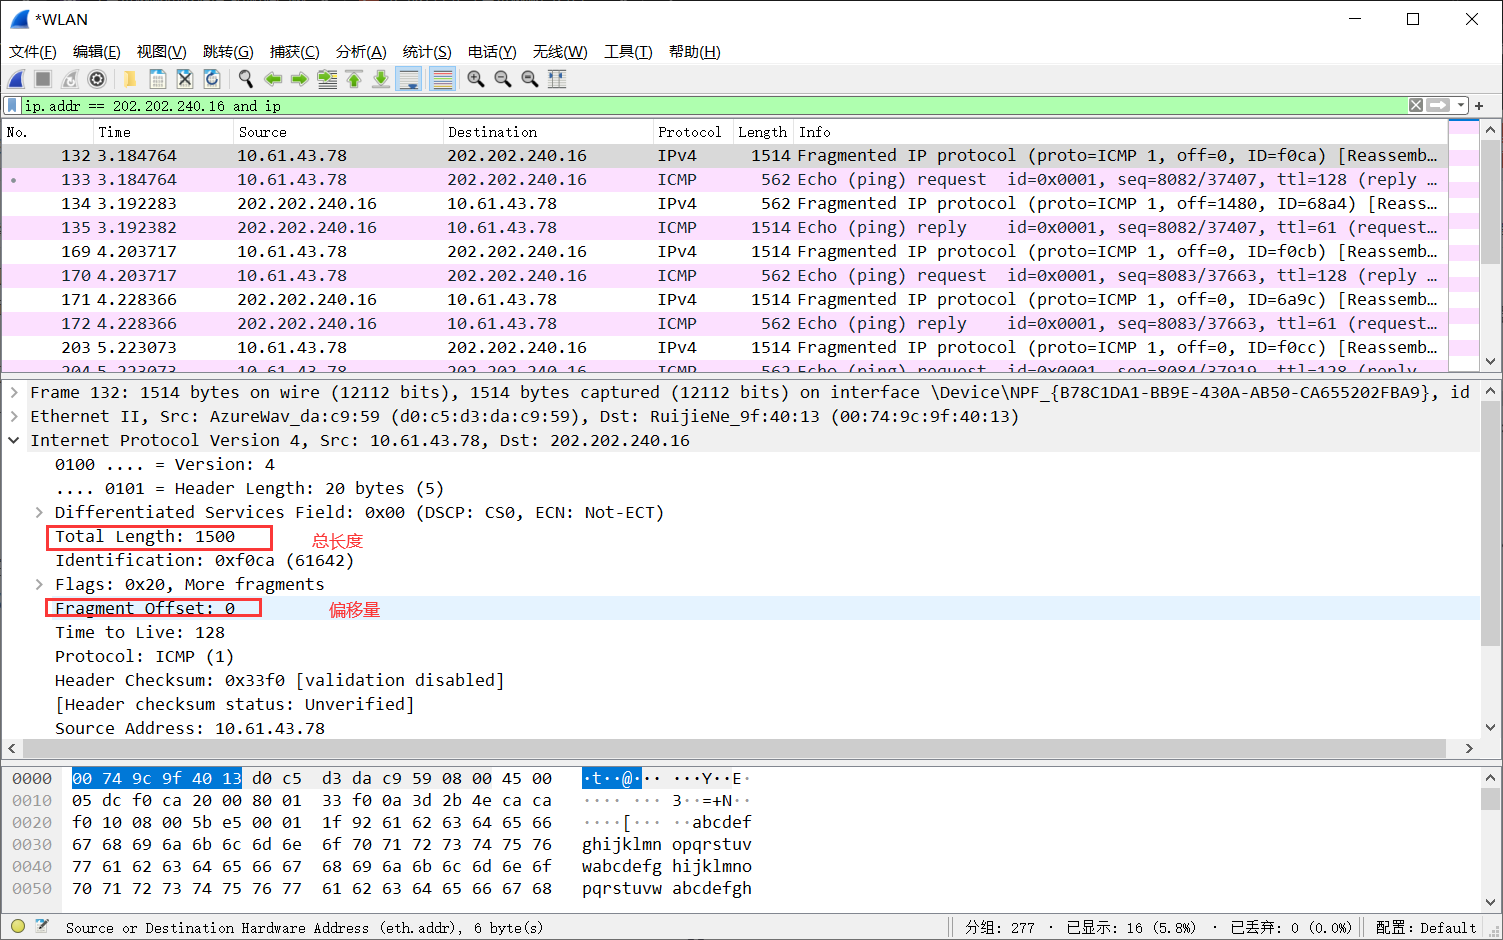Click the packet details horizontal scrollbar
Image resolution: width=1503 pixels, height=940 pixels.
point(735,748)
